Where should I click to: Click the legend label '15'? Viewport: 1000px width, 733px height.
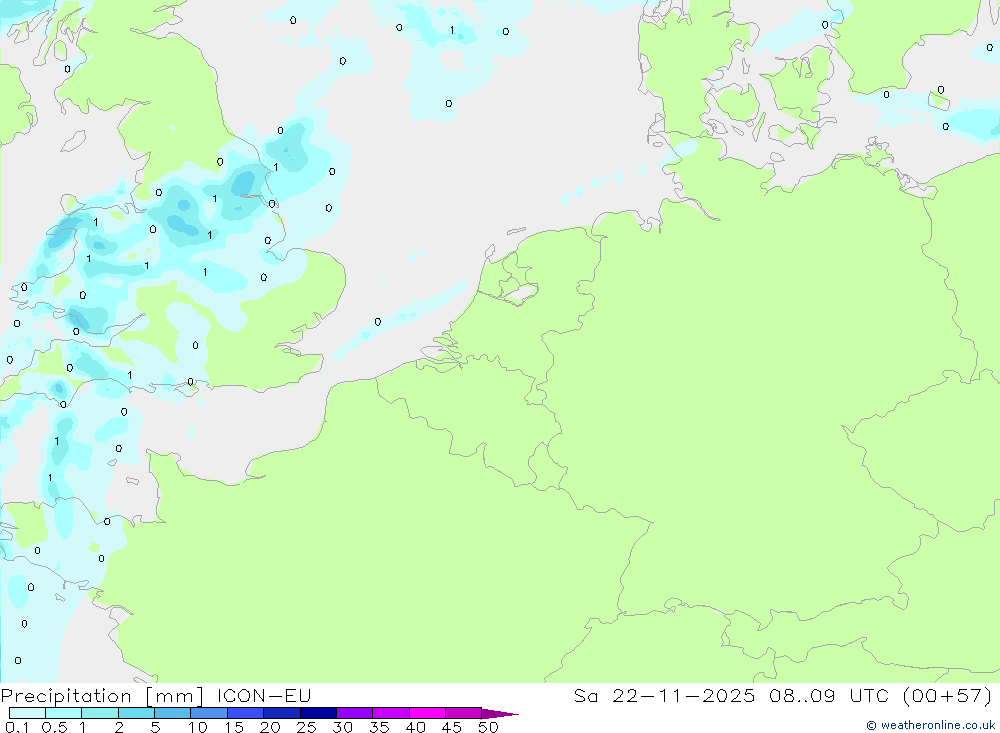234,727
